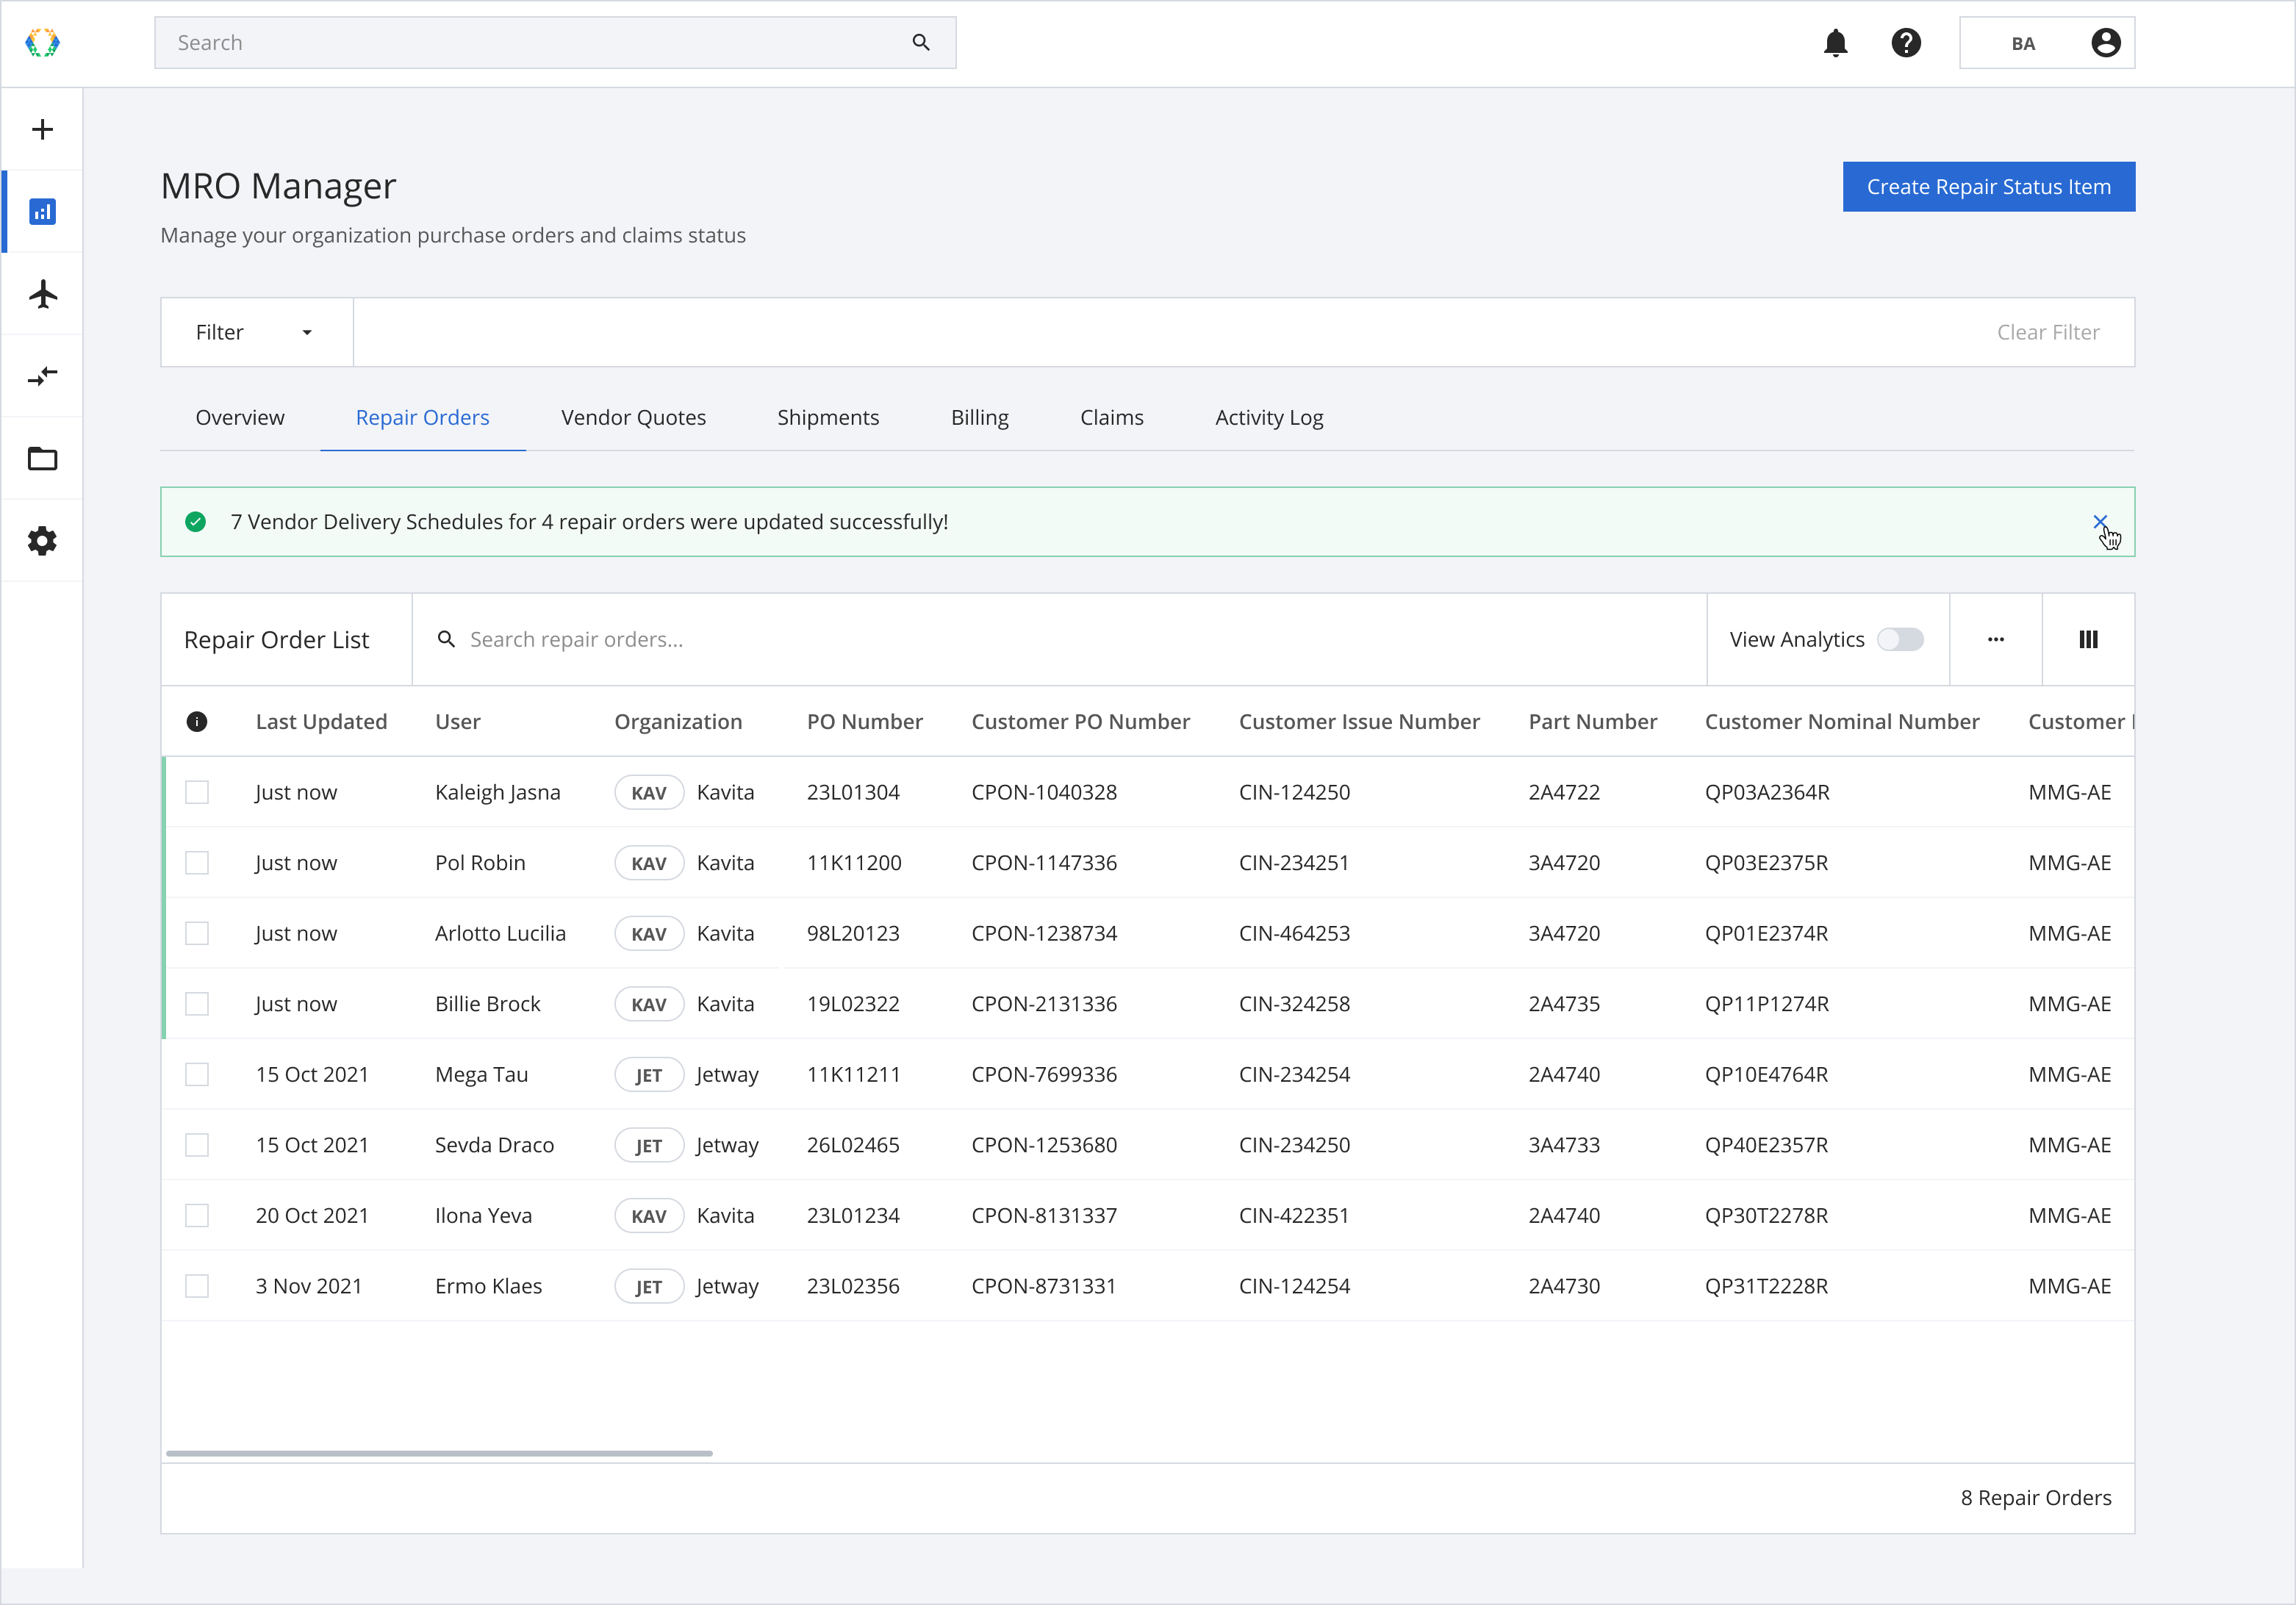Click the JET badge in Mega Tau row
2296x1605 pixels.
(x=649, y=1075)
